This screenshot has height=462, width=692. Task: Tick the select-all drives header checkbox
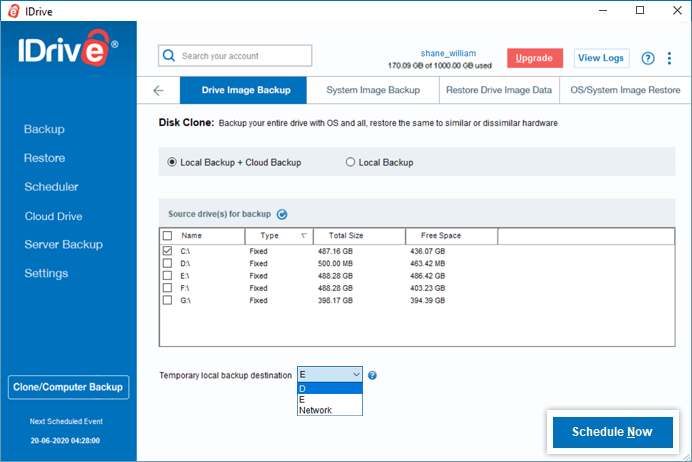tap(167, 235)
